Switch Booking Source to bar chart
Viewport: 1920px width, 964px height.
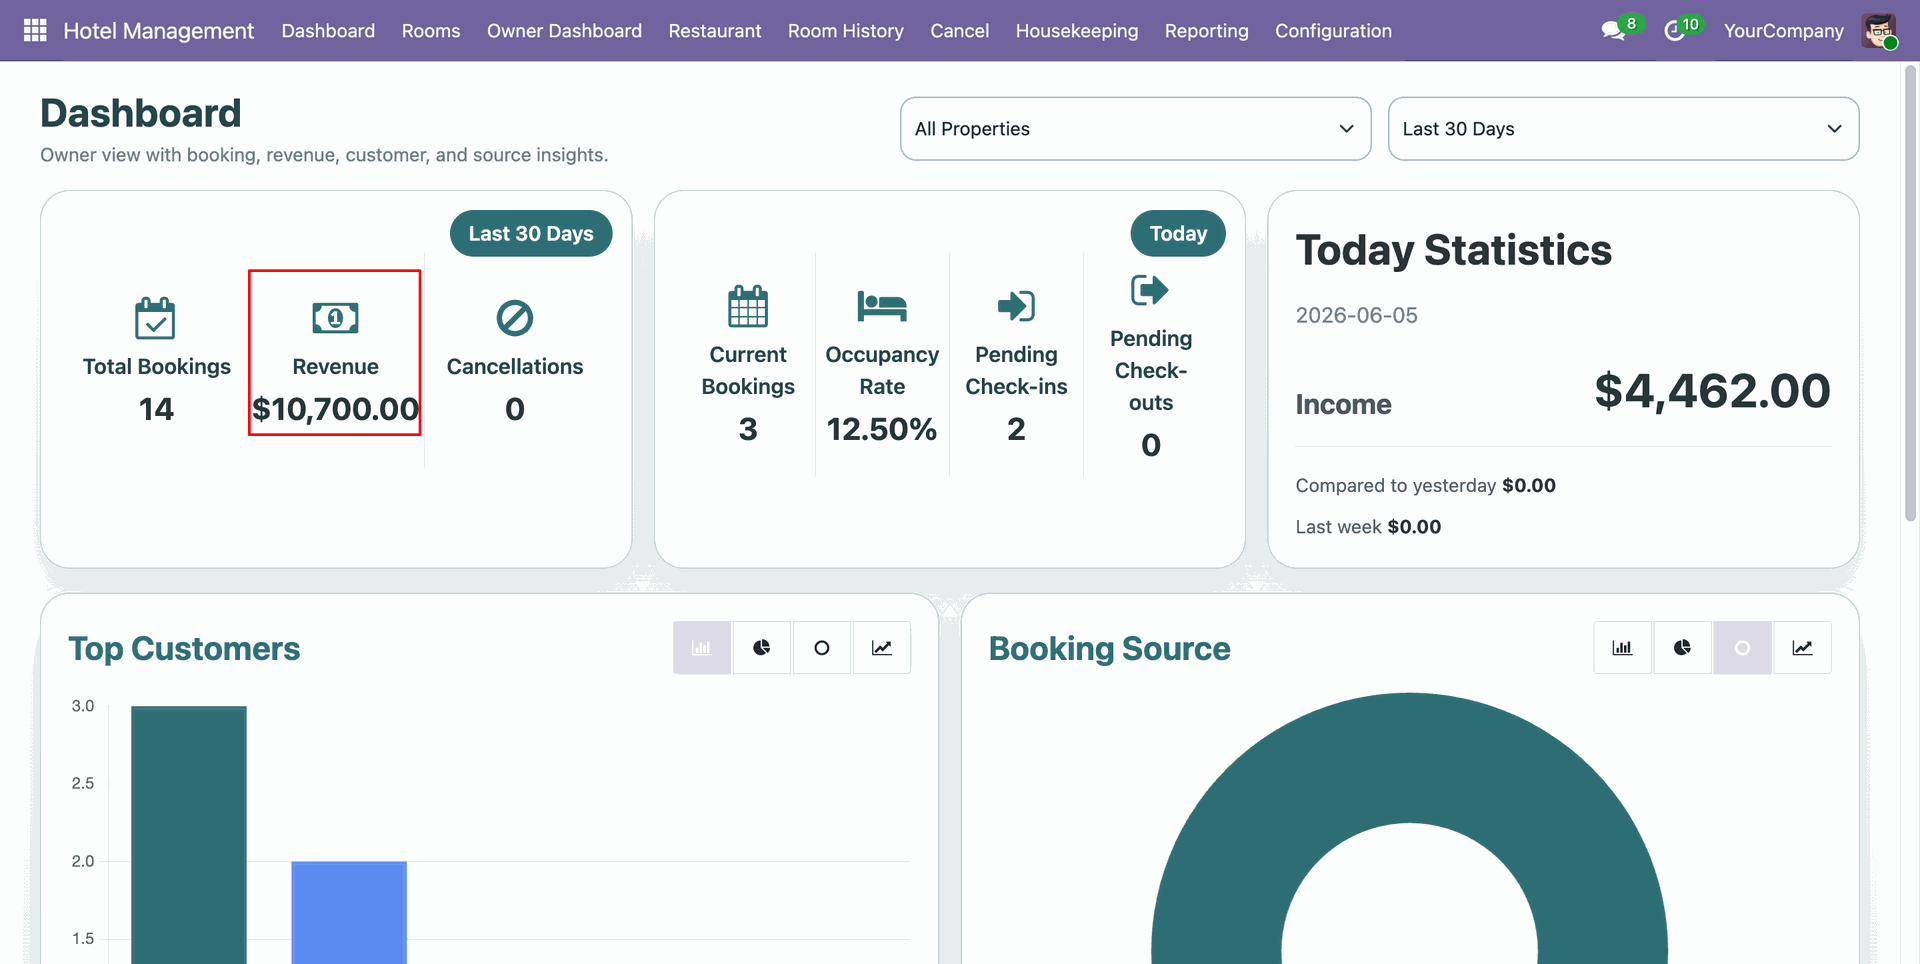1622,648
